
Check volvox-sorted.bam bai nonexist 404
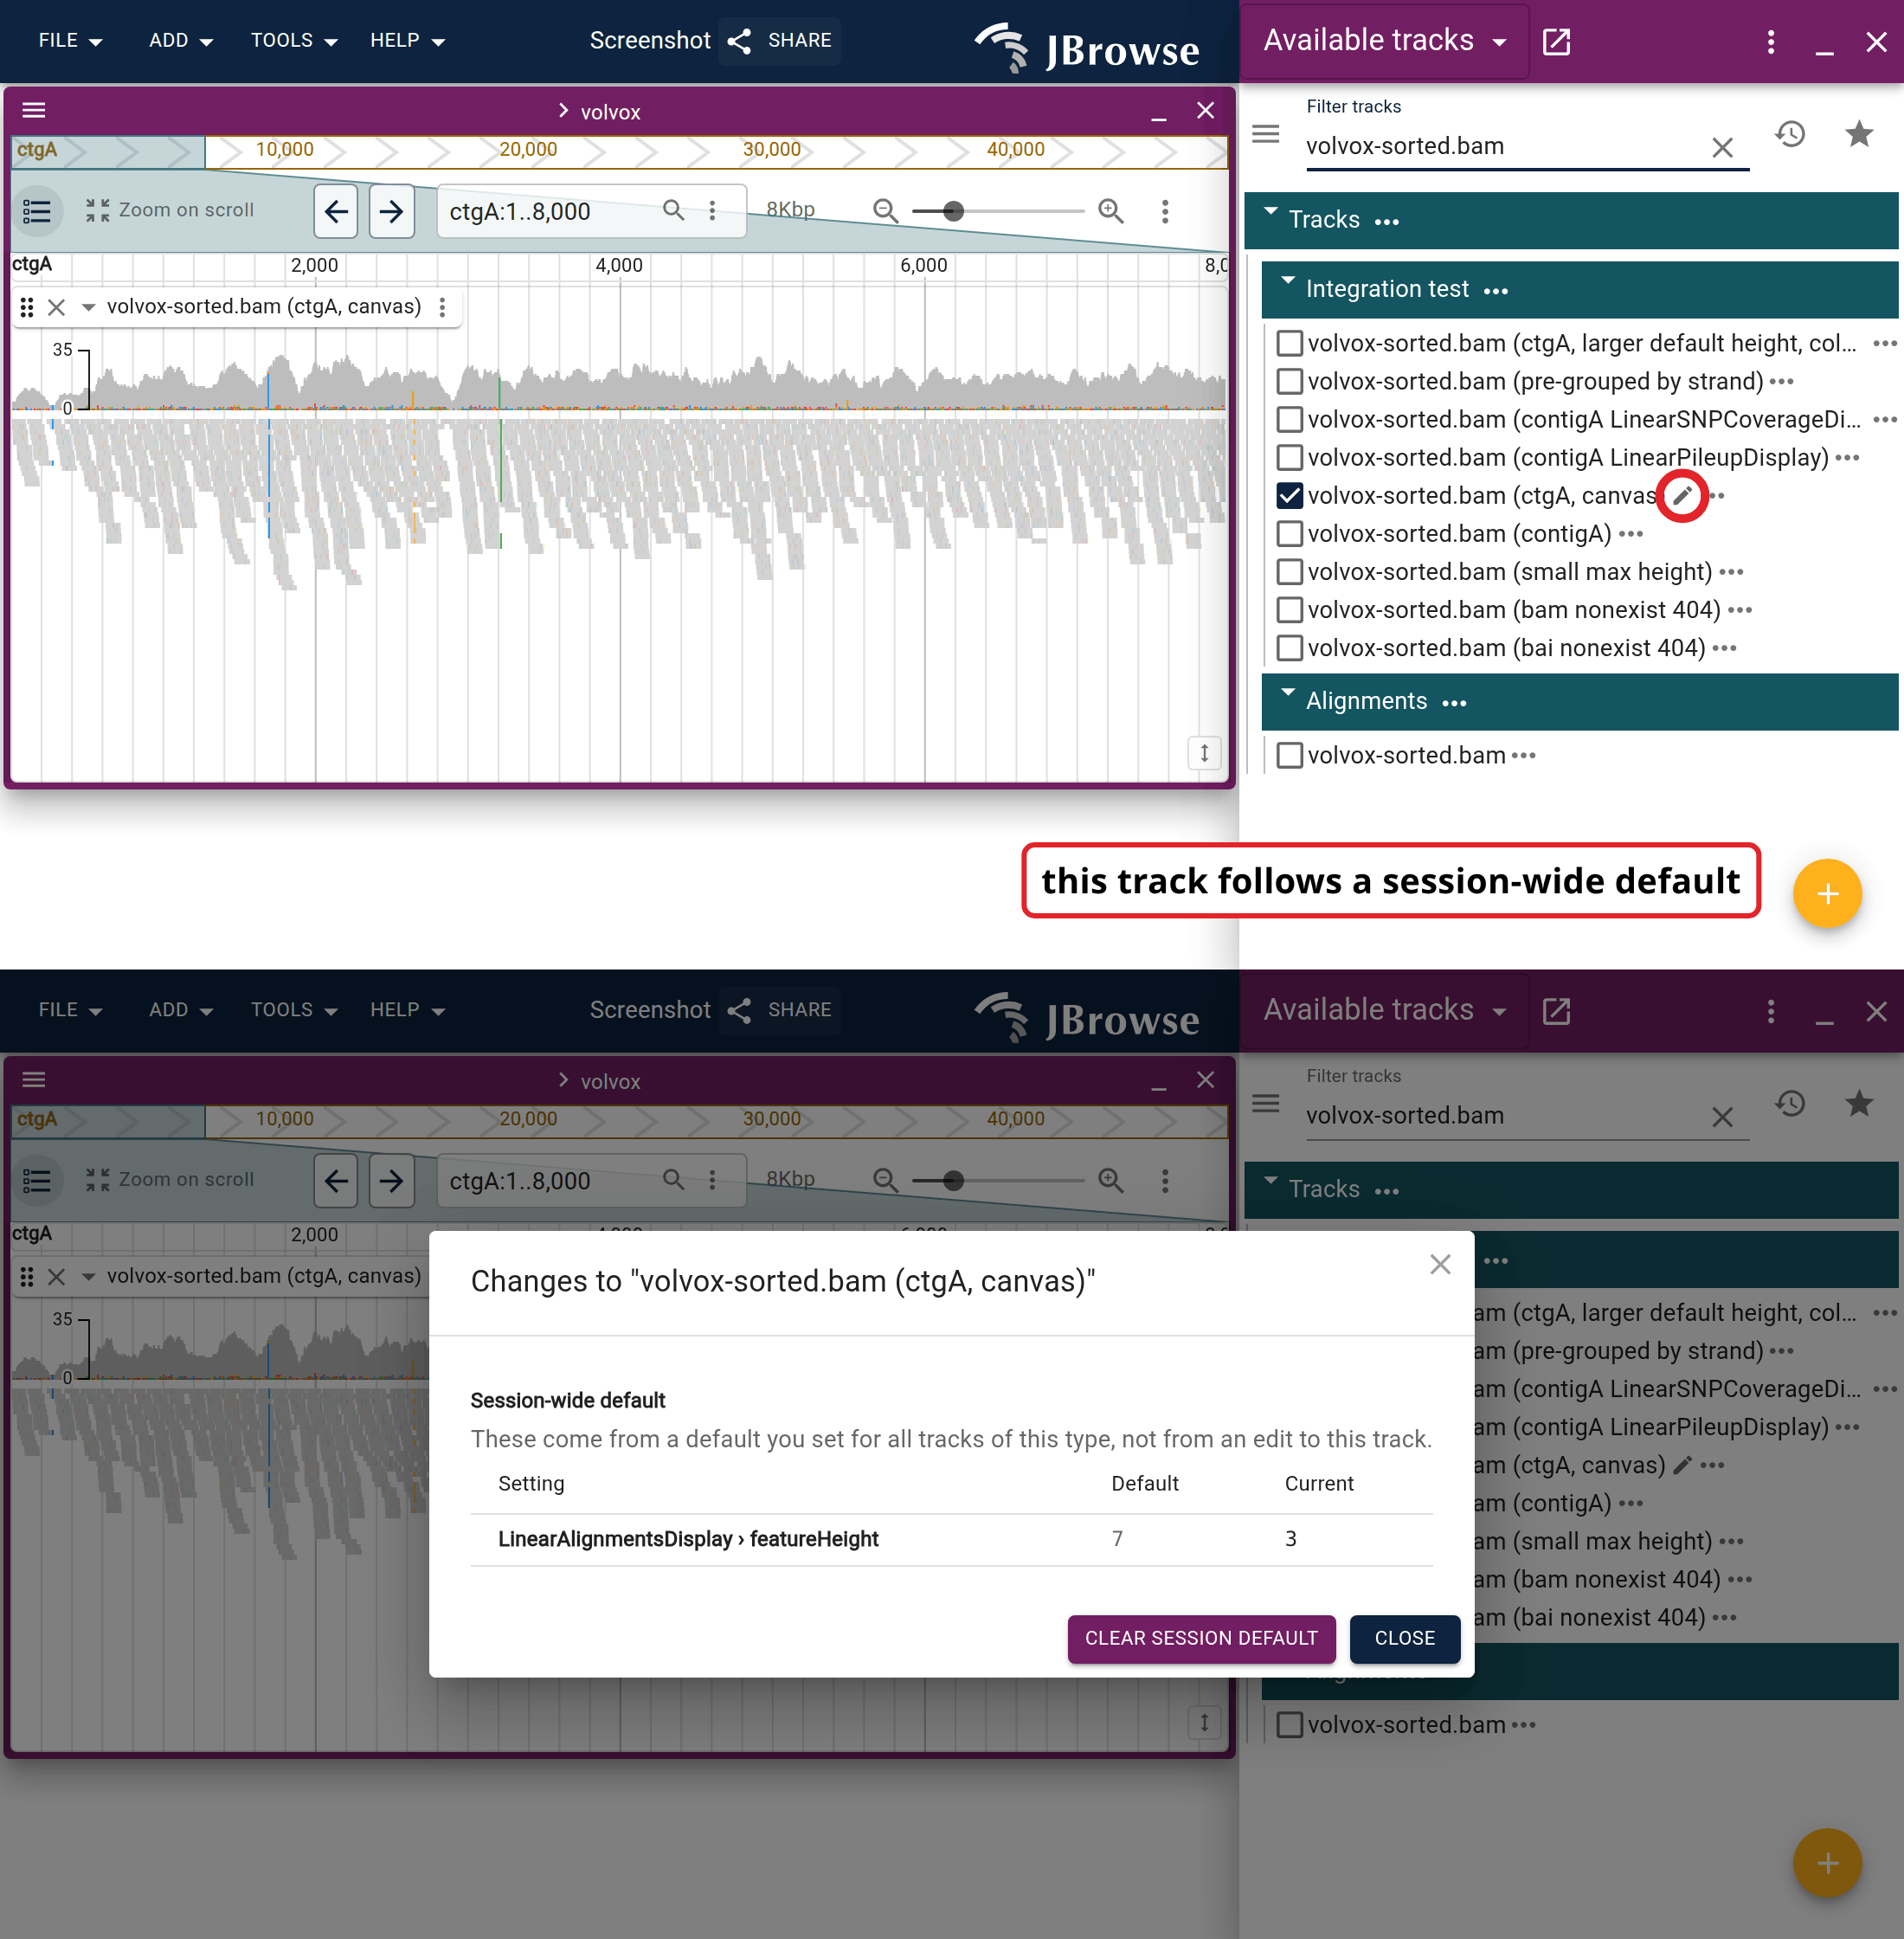[x=1289, y=647]
